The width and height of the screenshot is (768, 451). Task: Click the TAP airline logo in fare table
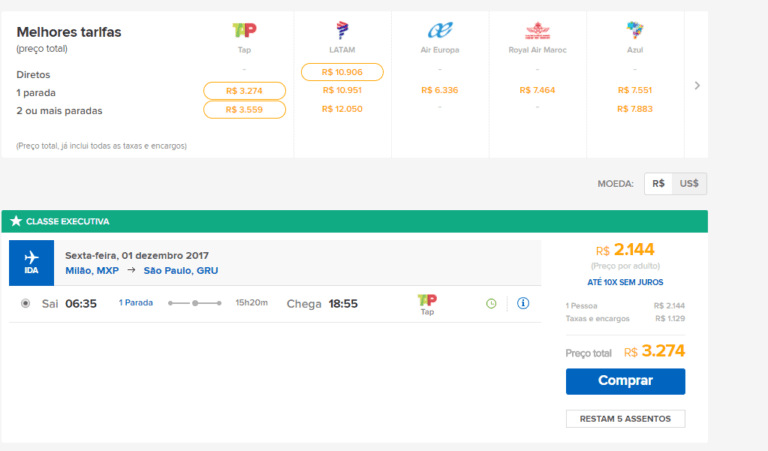click(x=244, y=31)
